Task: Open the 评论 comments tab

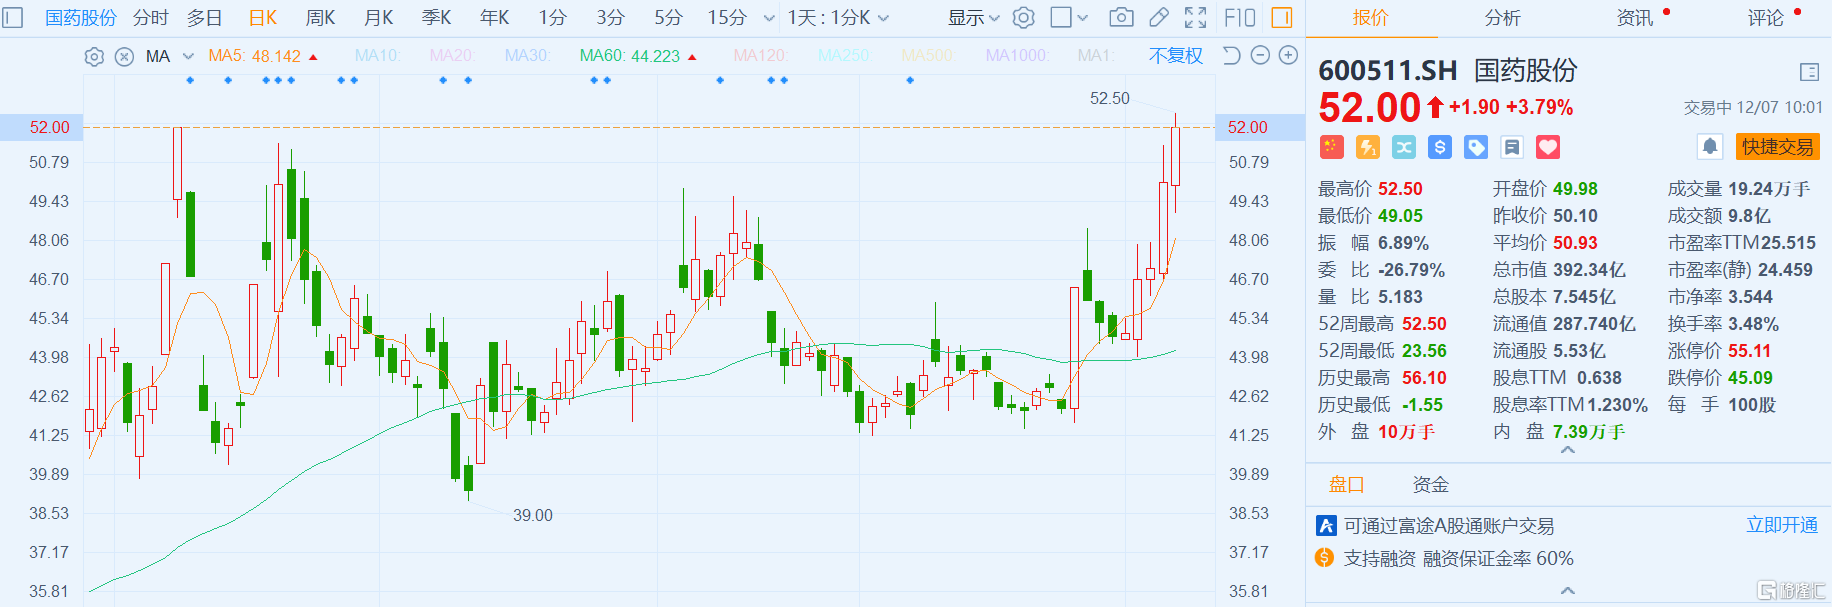Action: [1766, 18]
